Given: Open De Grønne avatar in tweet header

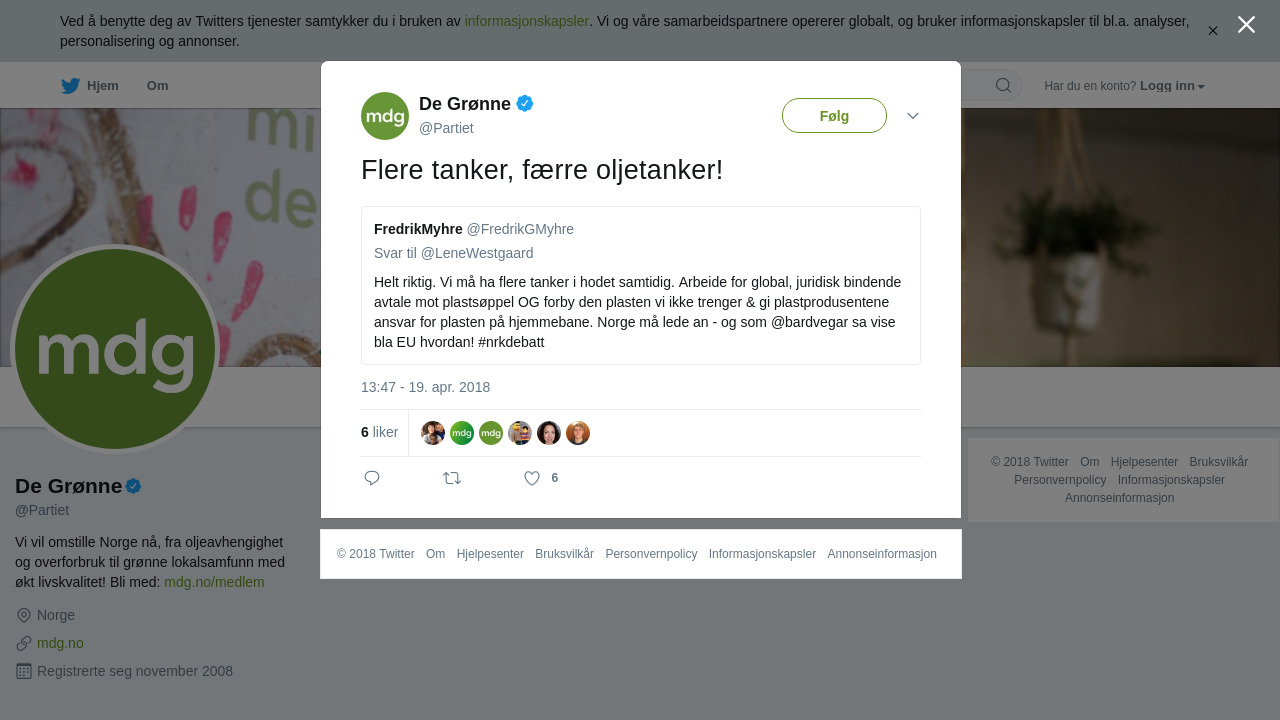Looking at the screenshot, I should tap(385, 116).
